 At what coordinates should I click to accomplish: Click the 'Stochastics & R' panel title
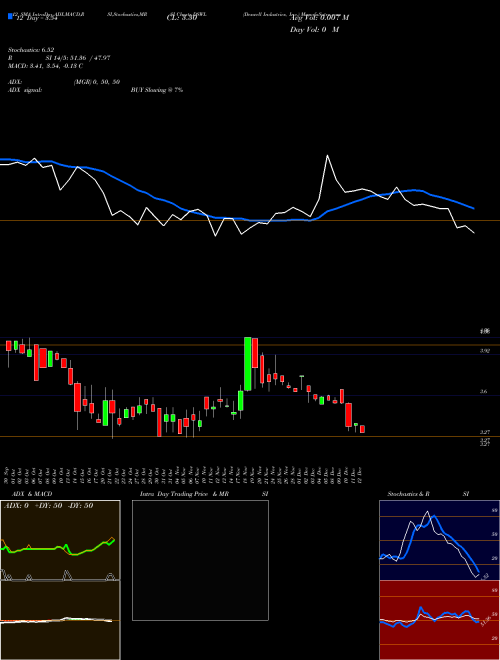click(x=409, y=494)
